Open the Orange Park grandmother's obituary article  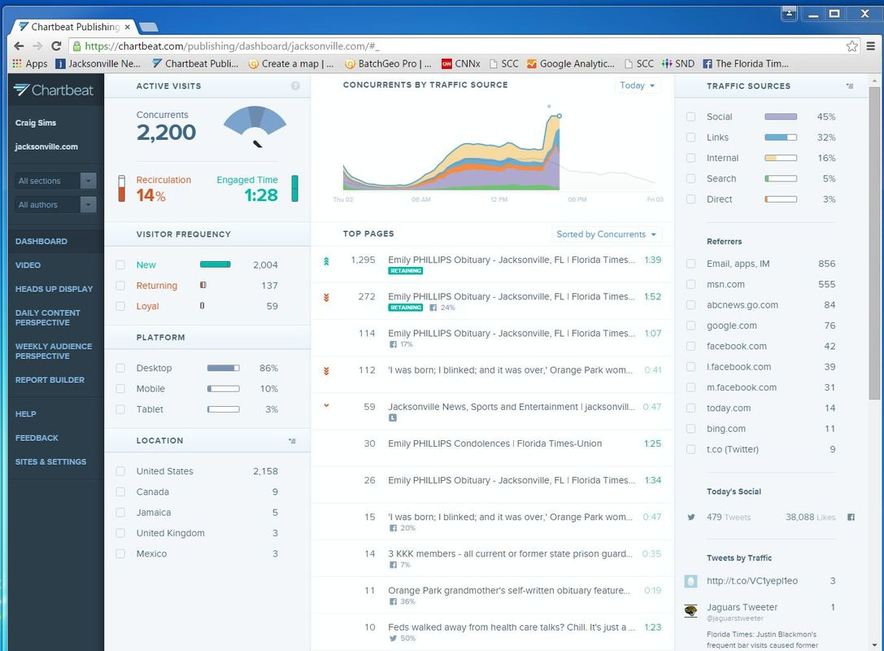(509, 590)
